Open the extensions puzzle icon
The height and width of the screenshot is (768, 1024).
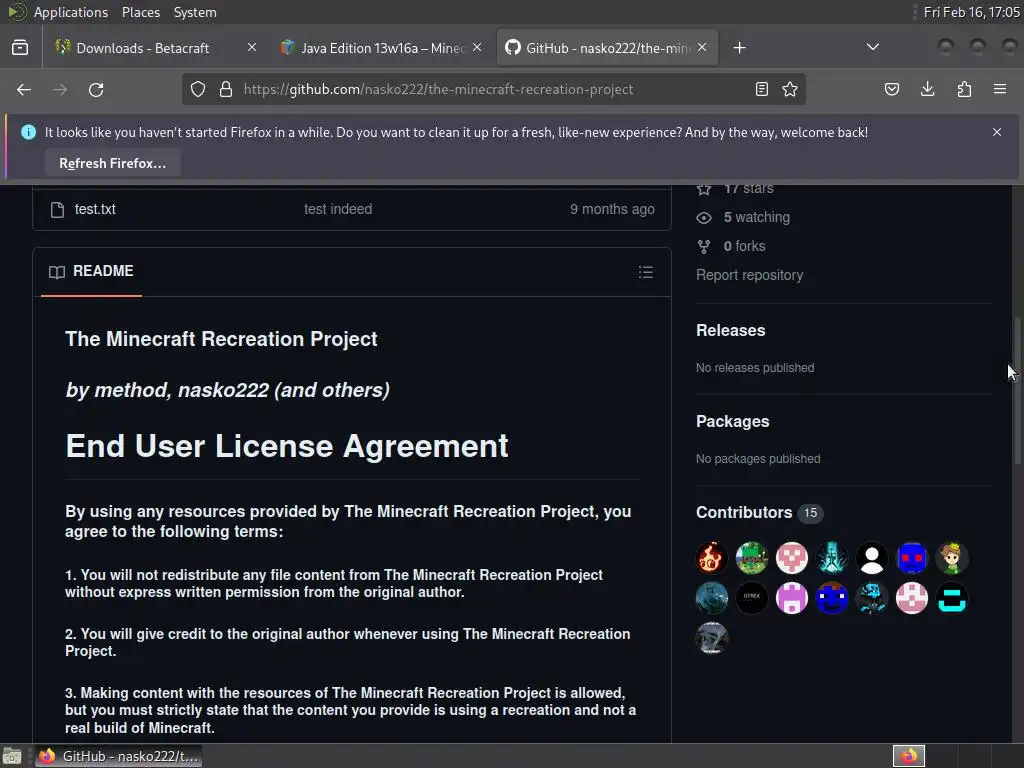(x=964, y=89)
